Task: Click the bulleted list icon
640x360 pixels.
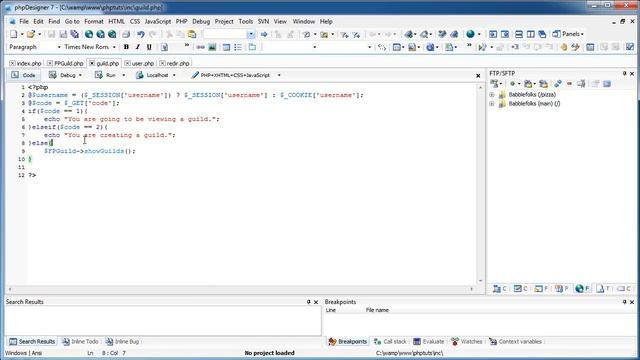Action: 238,47
